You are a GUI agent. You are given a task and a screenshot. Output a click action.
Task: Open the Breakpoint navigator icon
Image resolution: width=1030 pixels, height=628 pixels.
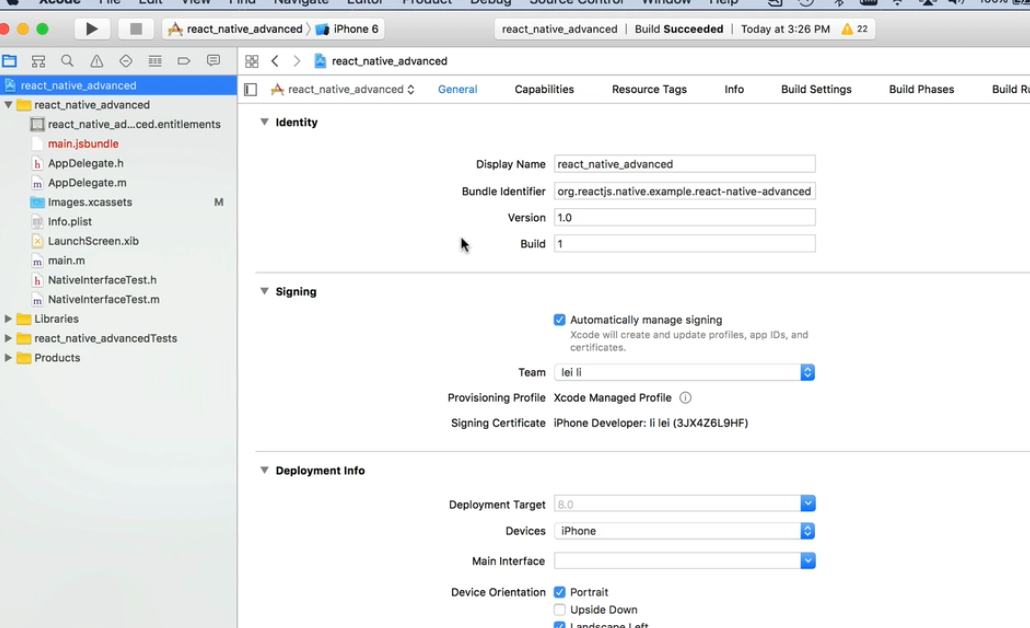184,61
